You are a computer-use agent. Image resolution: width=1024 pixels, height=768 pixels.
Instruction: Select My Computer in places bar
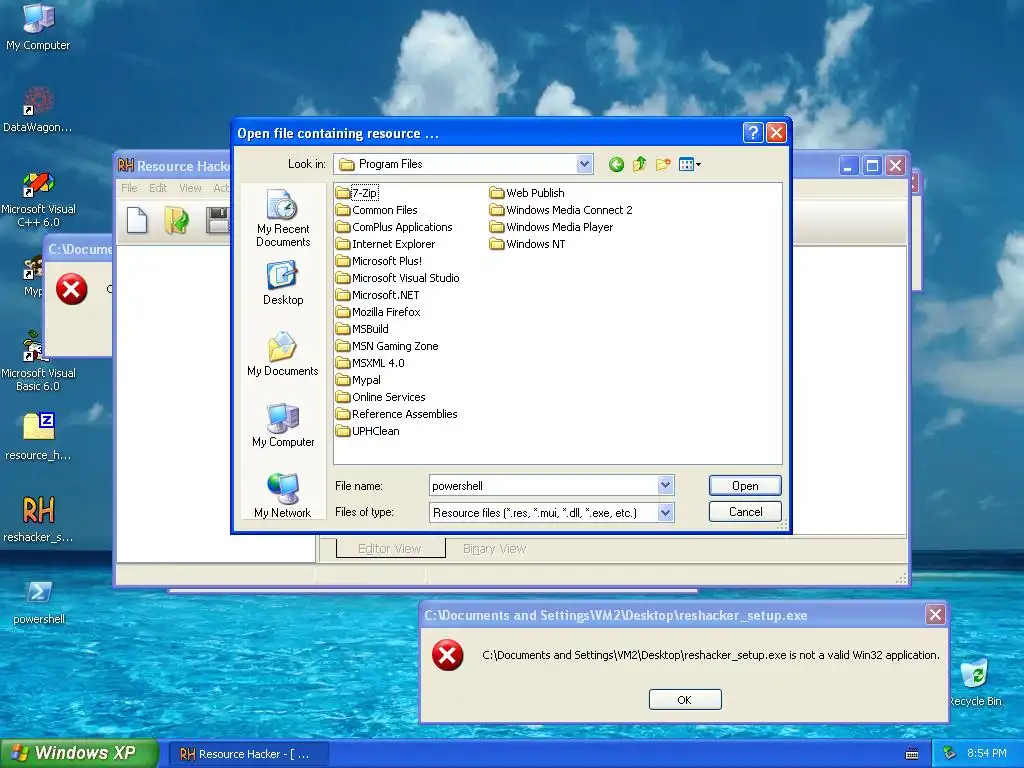283,425
